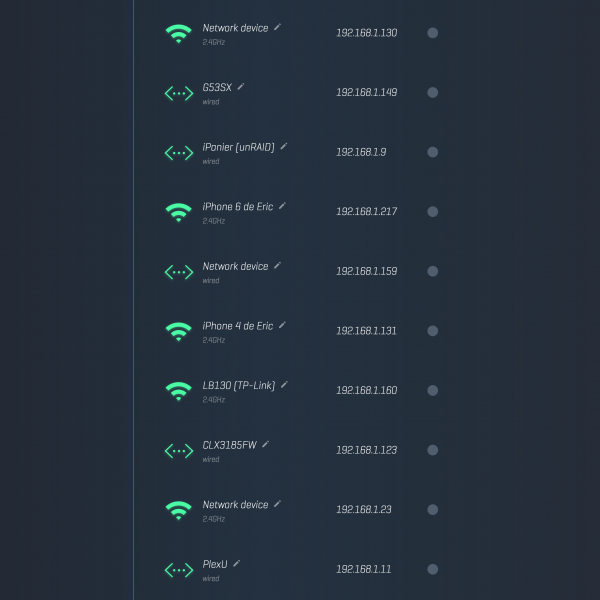Click the Wi-Fi icon for iPhone 4 de Eric
600x600 pixels.
(x=178, y=331)
